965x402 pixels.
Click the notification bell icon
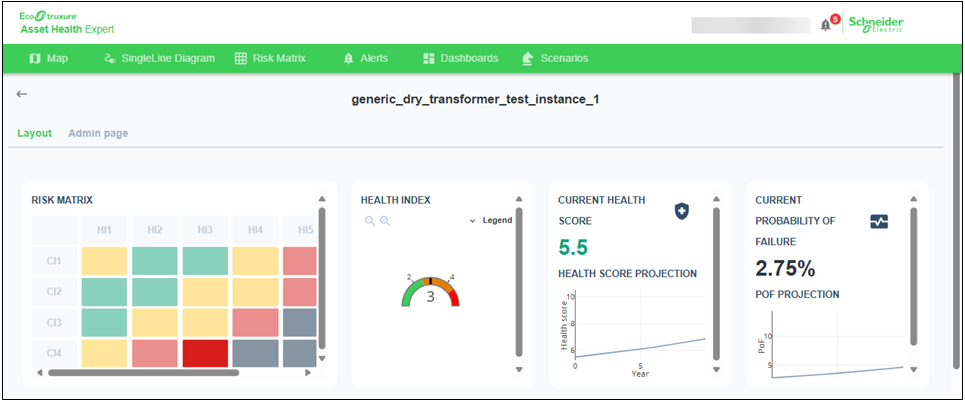825,25
